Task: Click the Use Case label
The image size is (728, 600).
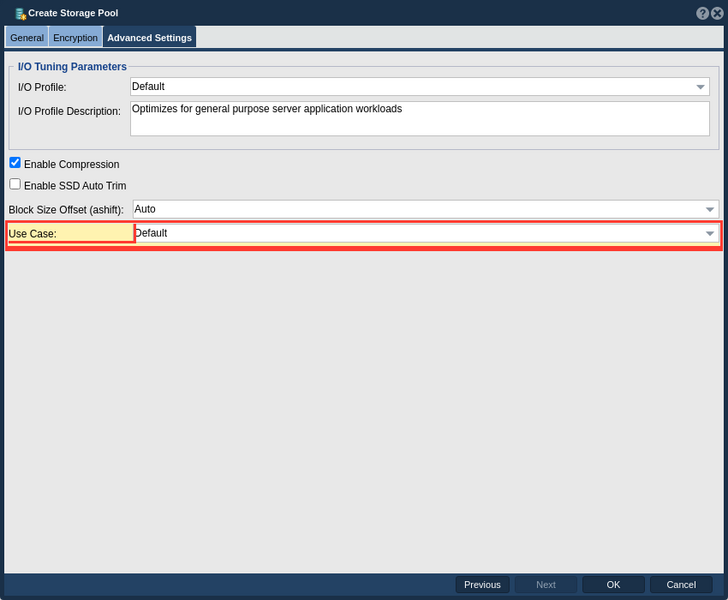Action: point(32,234)
